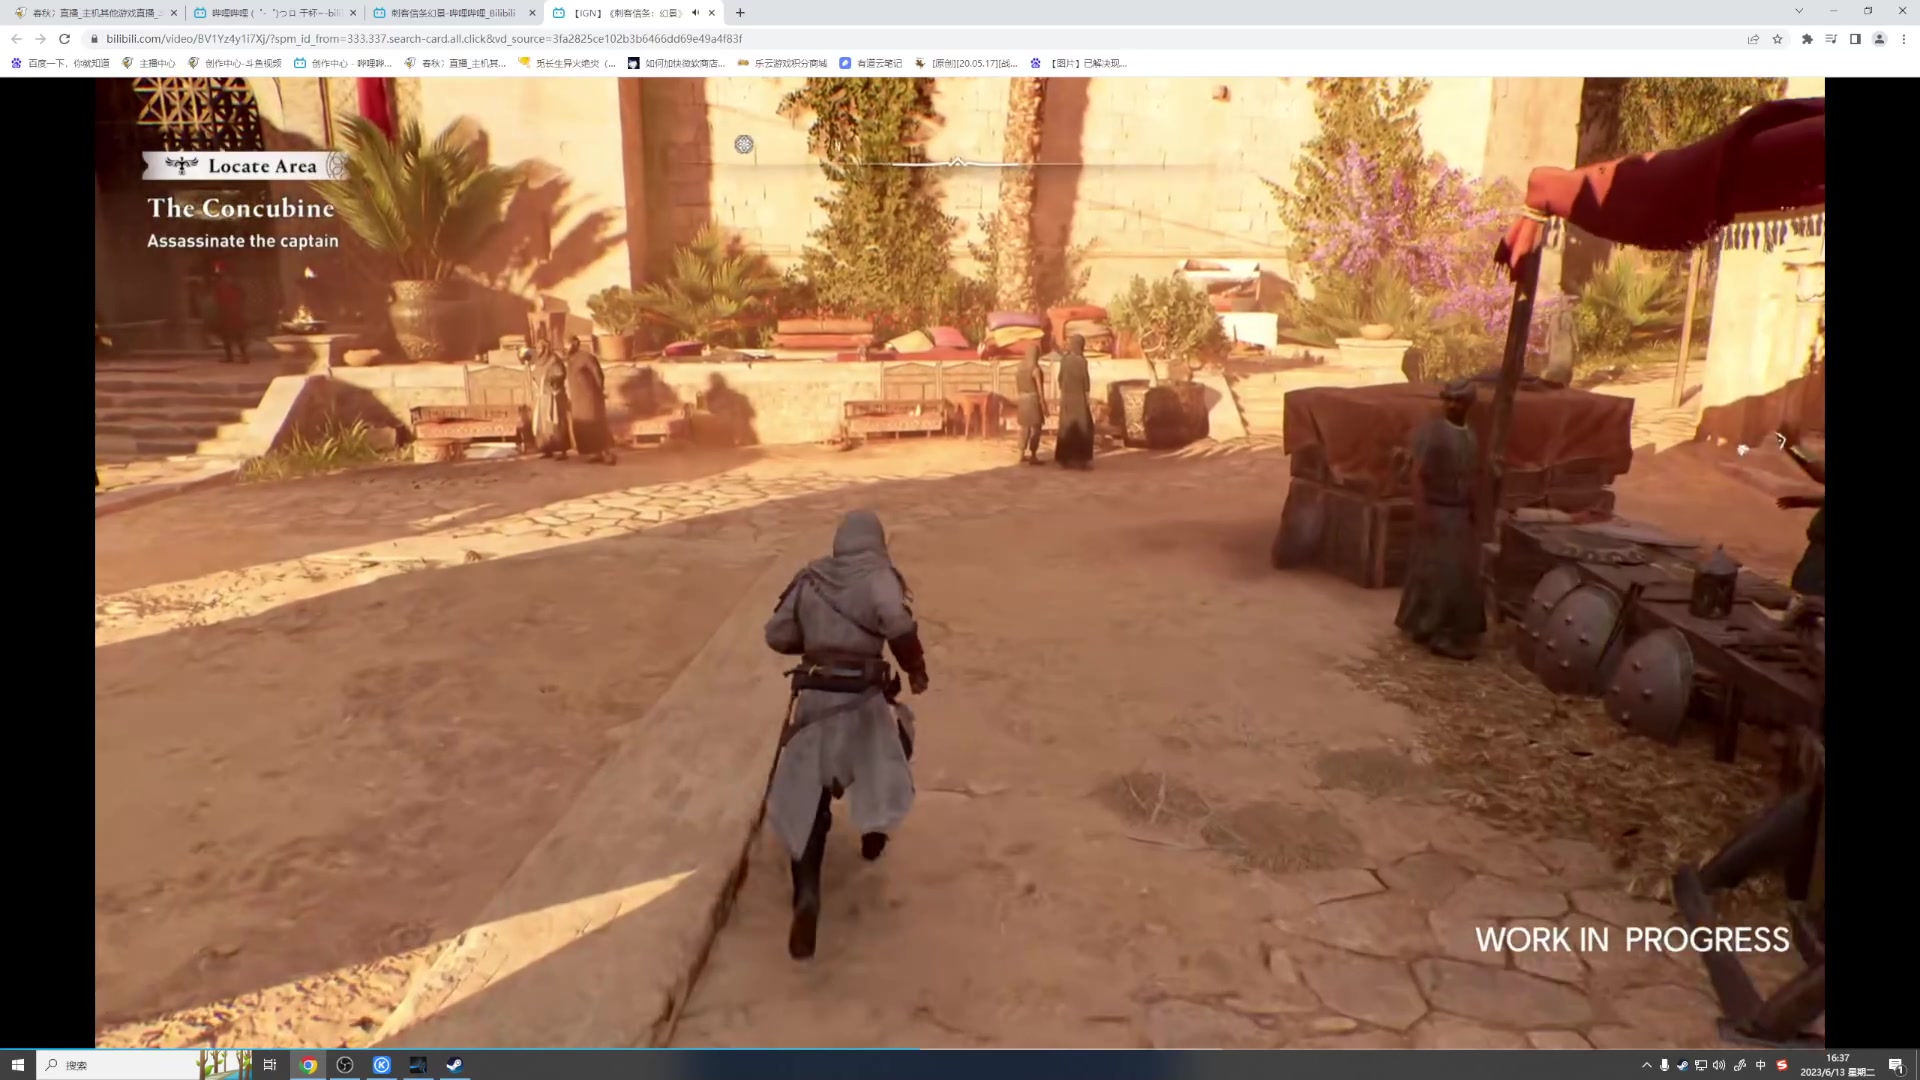Open the 百度一下 bookmark
1920x1080 pixels.
60,63
